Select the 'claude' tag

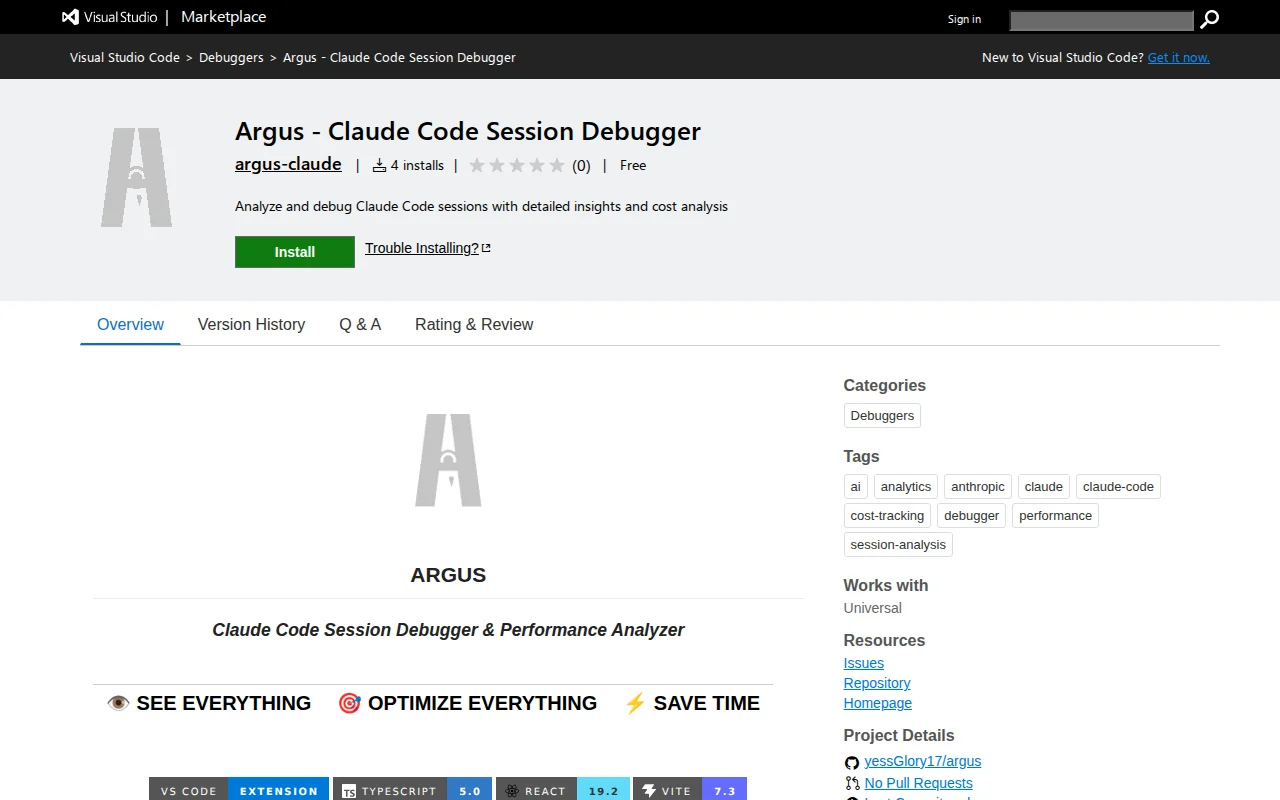(x=1044, y=486)
